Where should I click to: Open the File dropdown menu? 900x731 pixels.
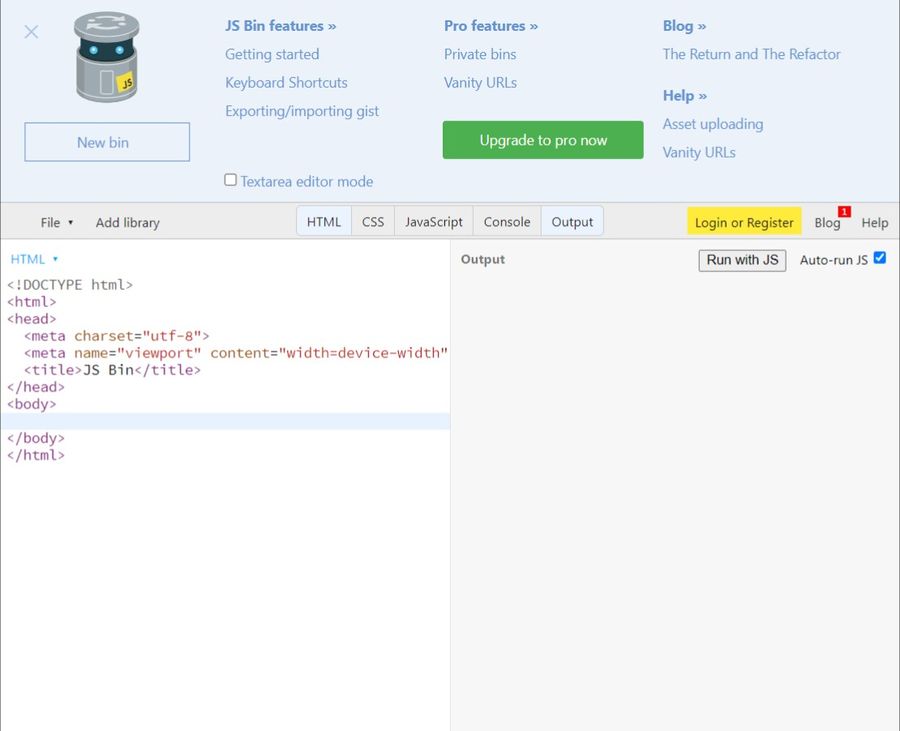point(56,223)
